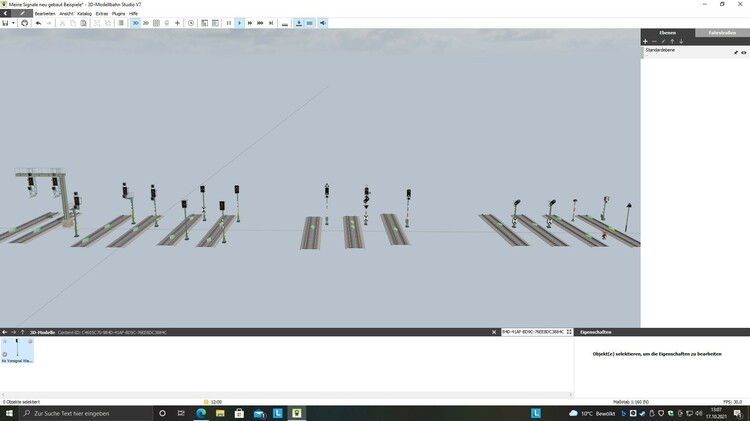This screenshot has height=421, width=750.
Task: Select the Ks Vorsignal model thumbnail
Action: [17, 351]
